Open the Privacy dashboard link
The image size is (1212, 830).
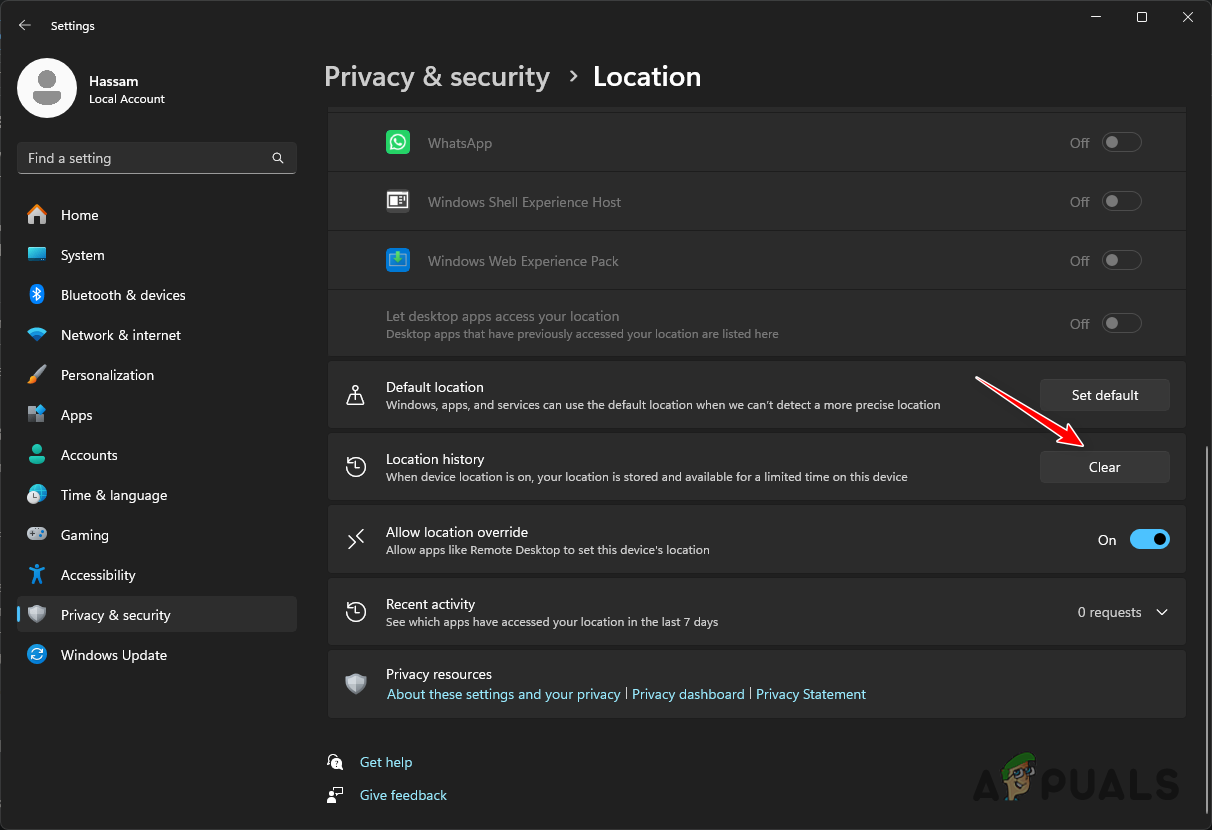click(x=688, y=693)
